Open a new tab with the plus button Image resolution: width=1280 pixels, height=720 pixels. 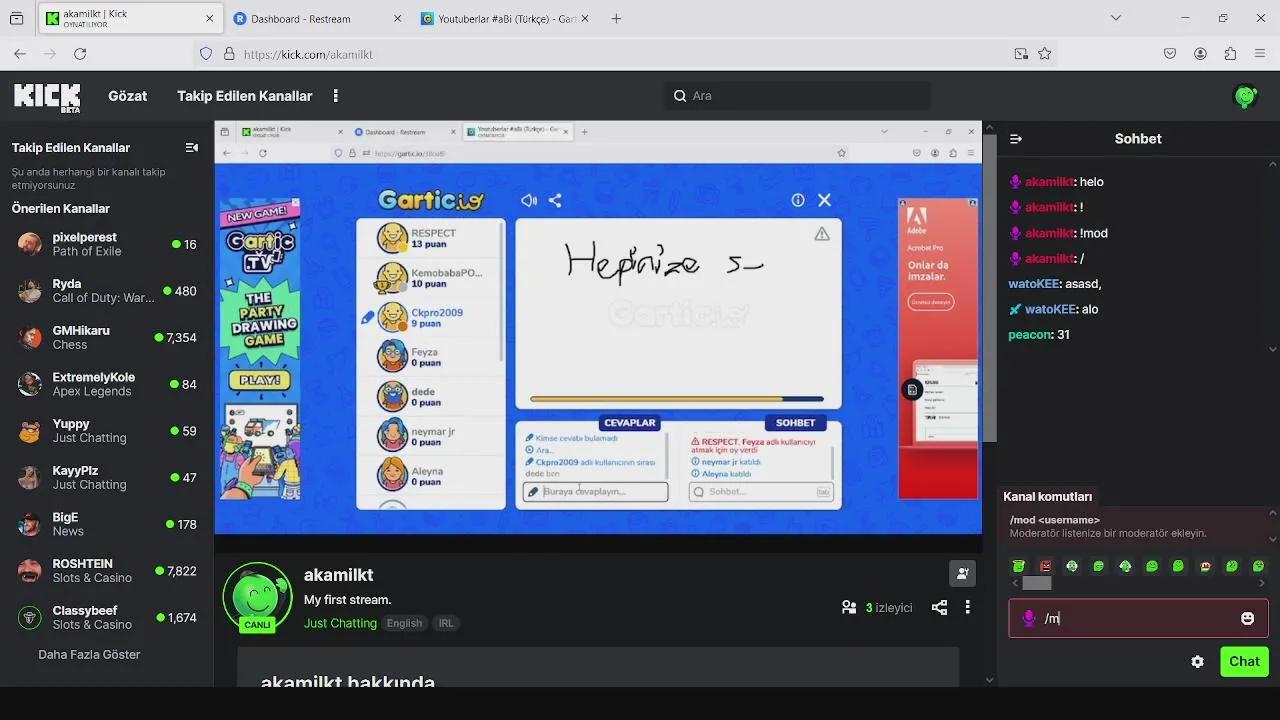616,18
